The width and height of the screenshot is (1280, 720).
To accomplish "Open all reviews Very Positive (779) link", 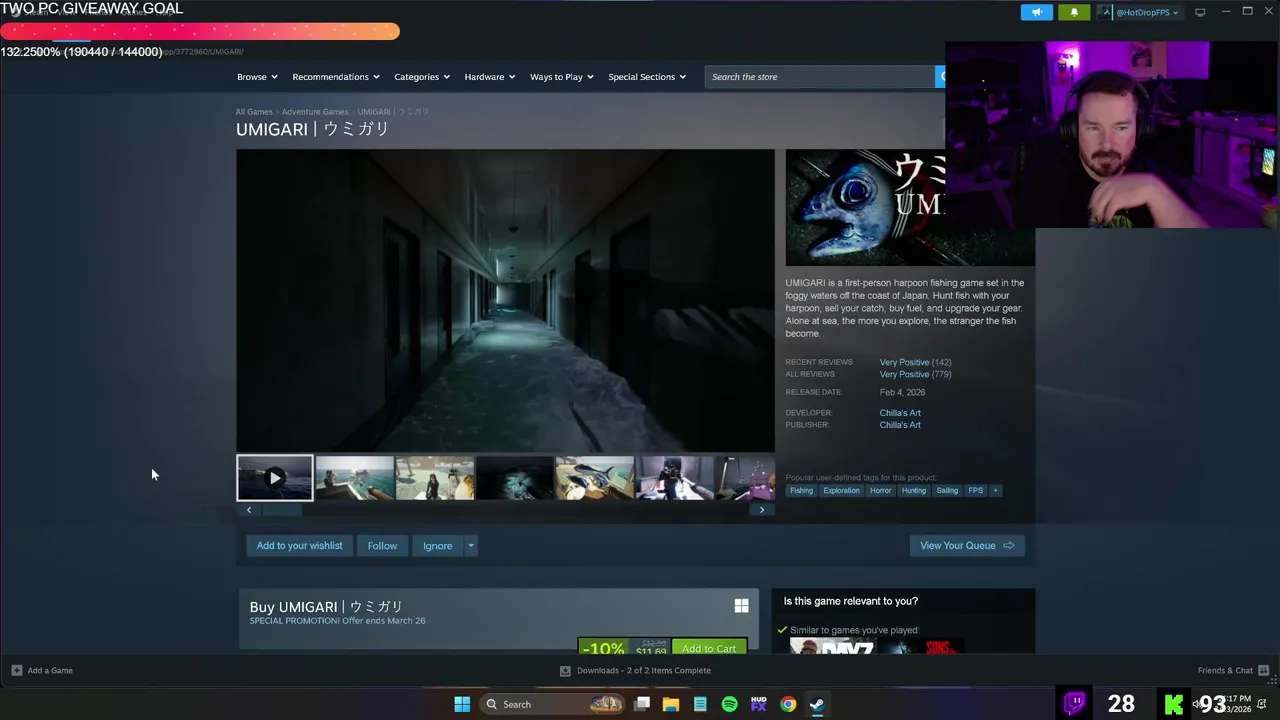I will coord(915,374).
